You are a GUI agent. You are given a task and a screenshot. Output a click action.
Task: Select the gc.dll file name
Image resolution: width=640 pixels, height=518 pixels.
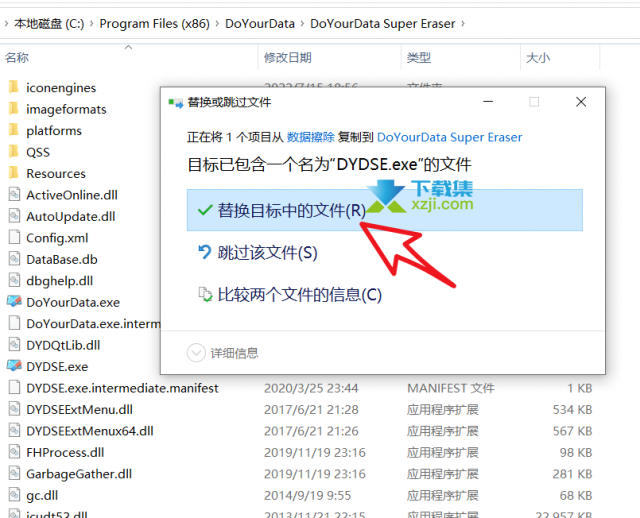pos(42,495)
